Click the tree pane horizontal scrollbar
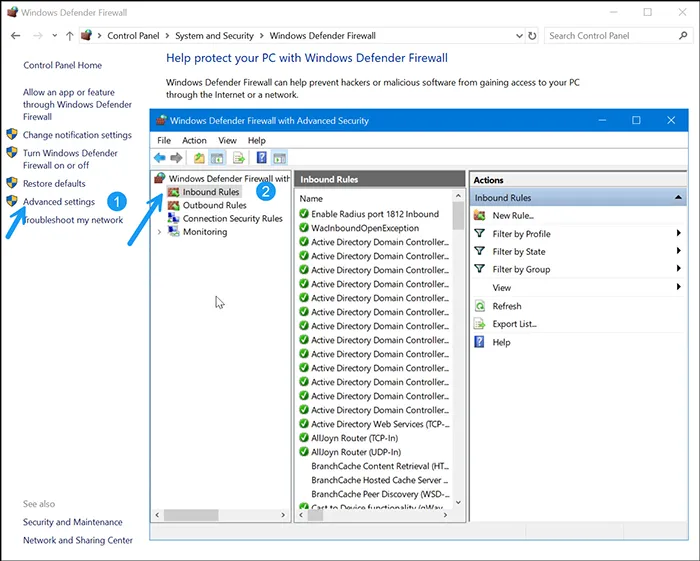700x561 pixels. tap(190, 516)
